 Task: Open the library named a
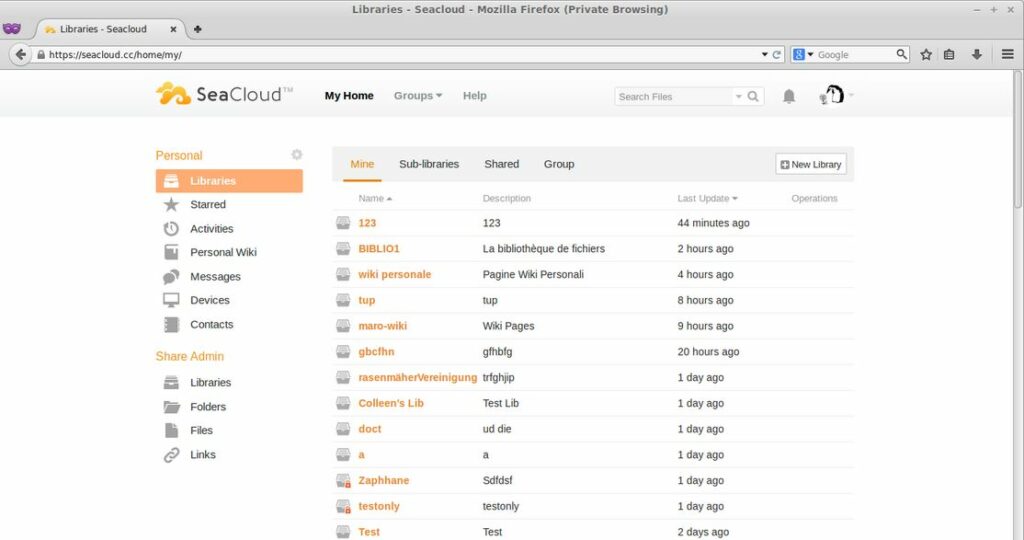pyautogui.click(x=361, y=454)
